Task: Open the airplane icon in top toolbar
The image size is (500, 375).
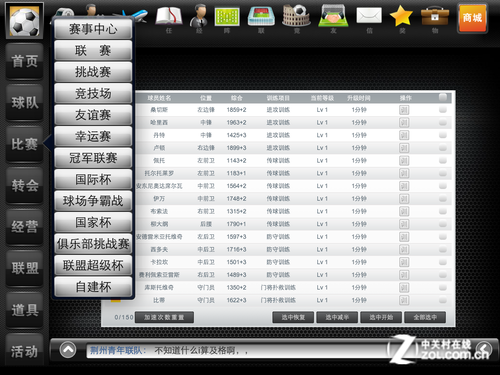Action: [x=135, y=15]
